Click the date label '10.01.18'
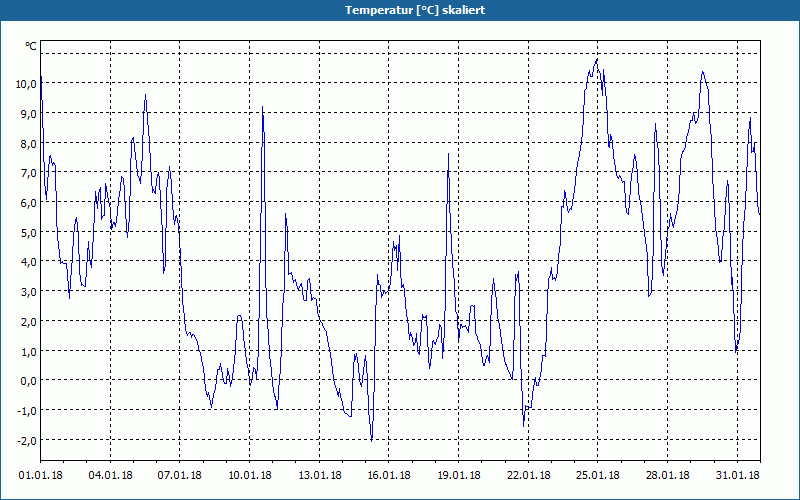The image size is (800, 500). [249, 475]
